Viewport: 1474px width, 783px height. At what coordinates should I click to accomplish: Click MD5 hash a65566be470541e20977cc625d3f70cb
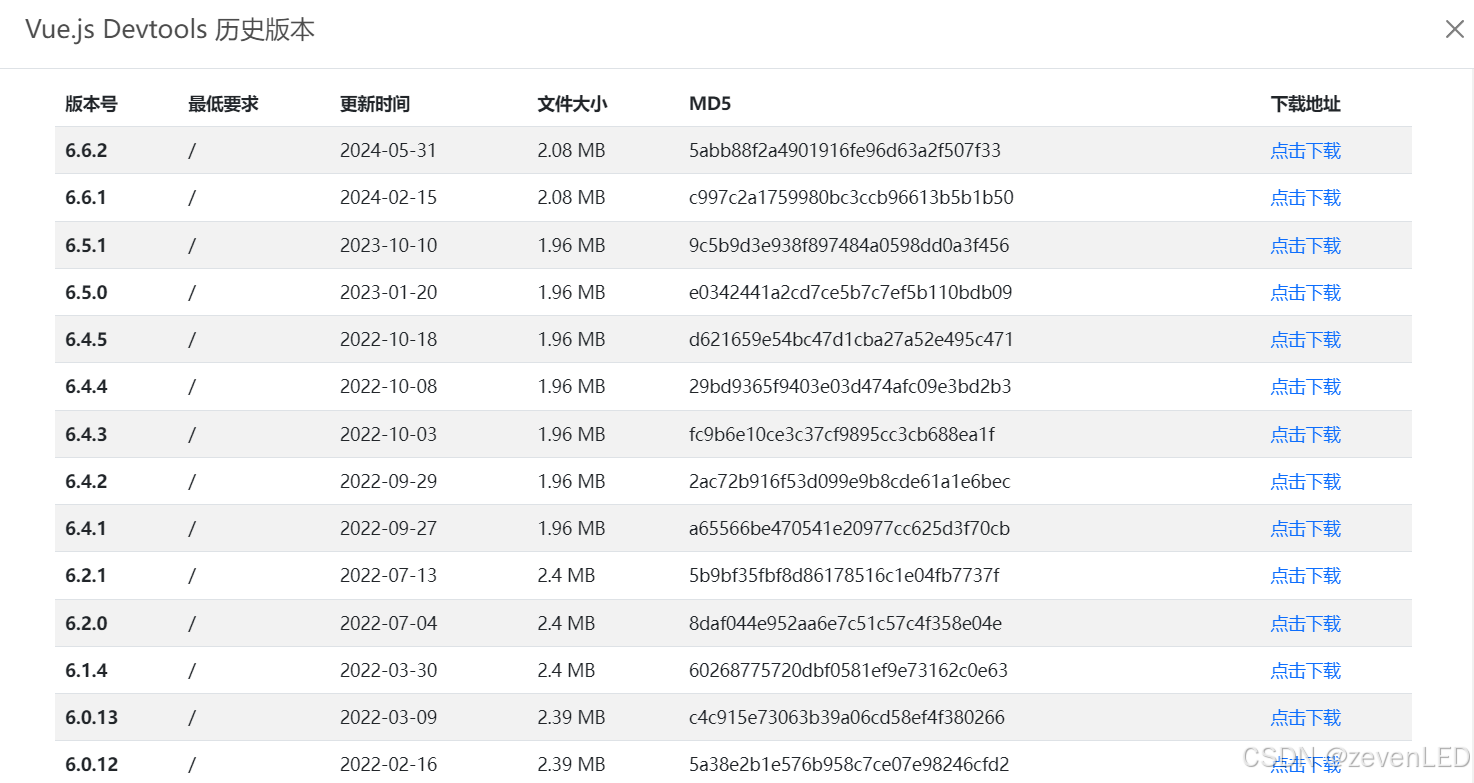point(849,529)
